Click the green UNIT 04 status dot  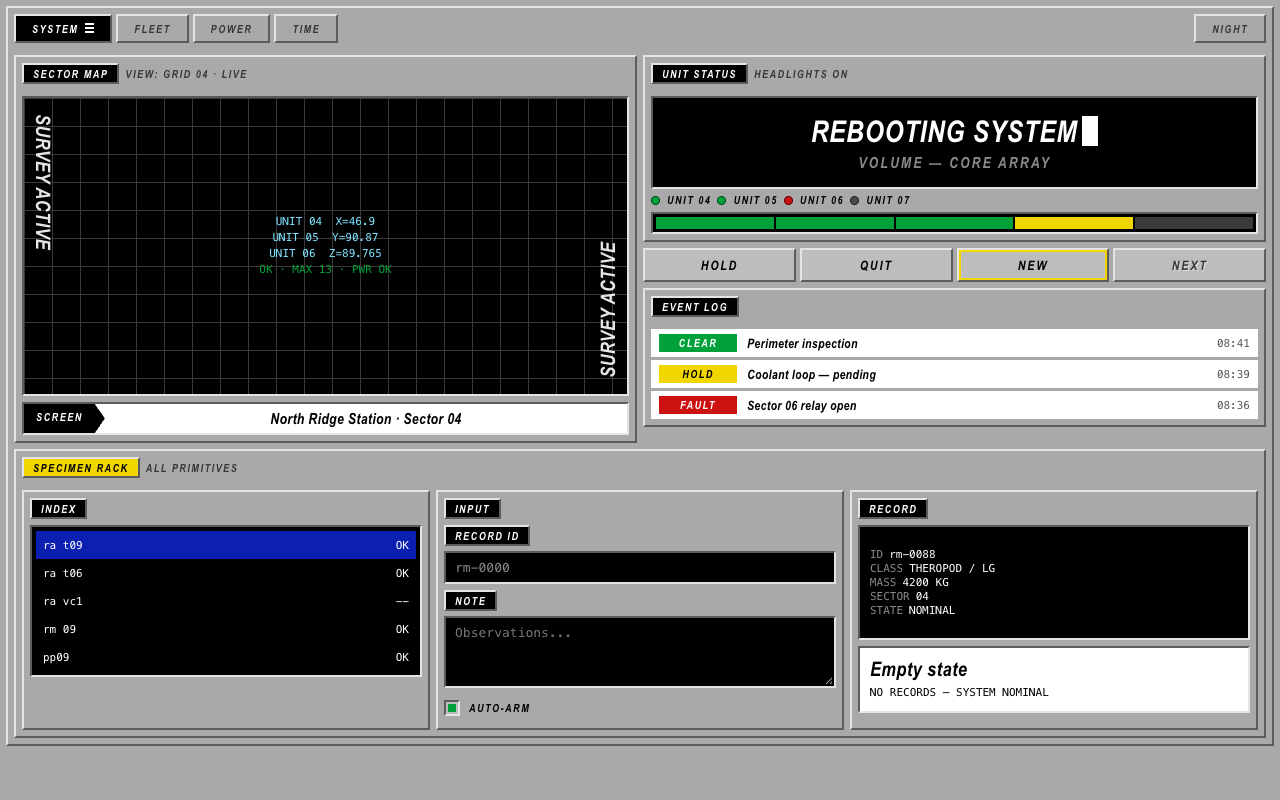coord(656,200)
